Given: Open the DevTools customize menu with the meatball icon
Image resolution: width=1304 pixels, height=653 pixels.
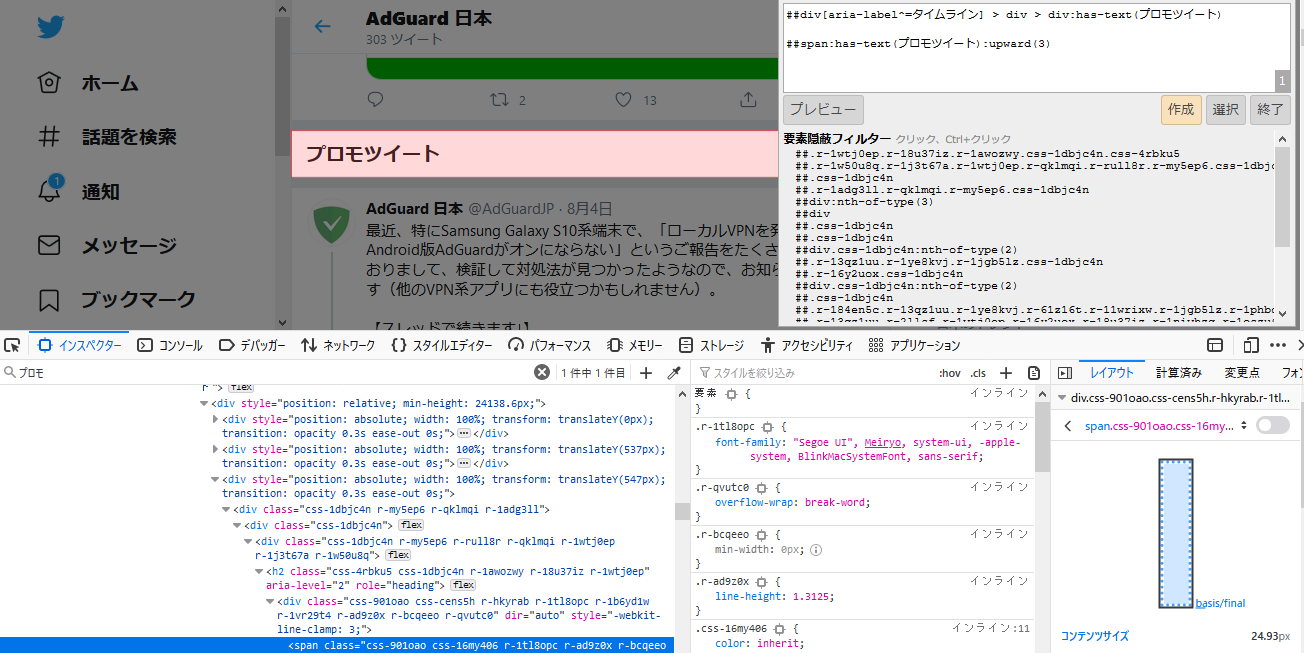Looking at the screenshot, I should (x=1277, y=344).
